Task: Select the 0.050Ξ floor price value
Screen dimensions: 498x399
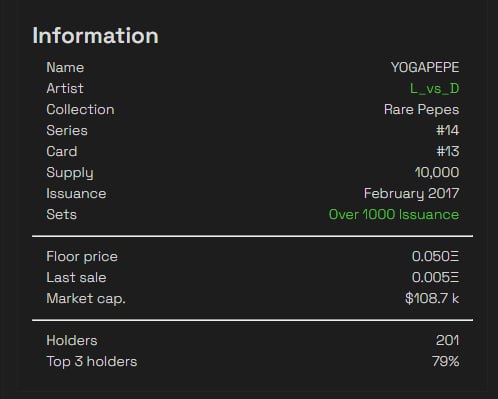Action: (x=435, y=256)
